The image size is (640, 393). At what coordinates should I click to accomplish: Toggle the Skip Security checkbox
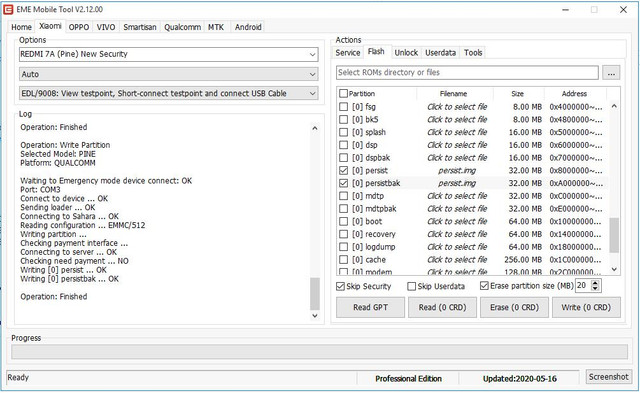click(340, 286)
